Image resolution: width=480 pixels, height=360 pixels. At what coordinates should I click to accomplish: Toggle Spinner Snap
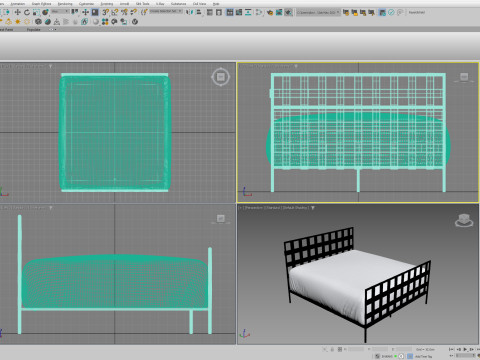(x=133, y=12)
